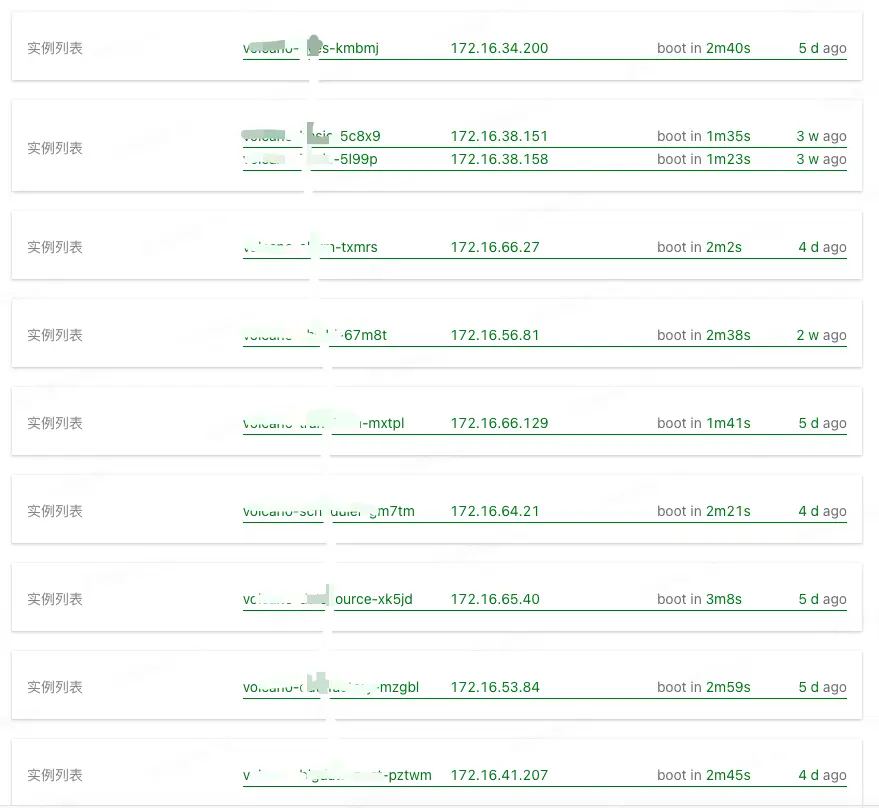Click the IP address 172.16.34.200
The height and width of the screenshot is (808, 879).
coord(499,48)
